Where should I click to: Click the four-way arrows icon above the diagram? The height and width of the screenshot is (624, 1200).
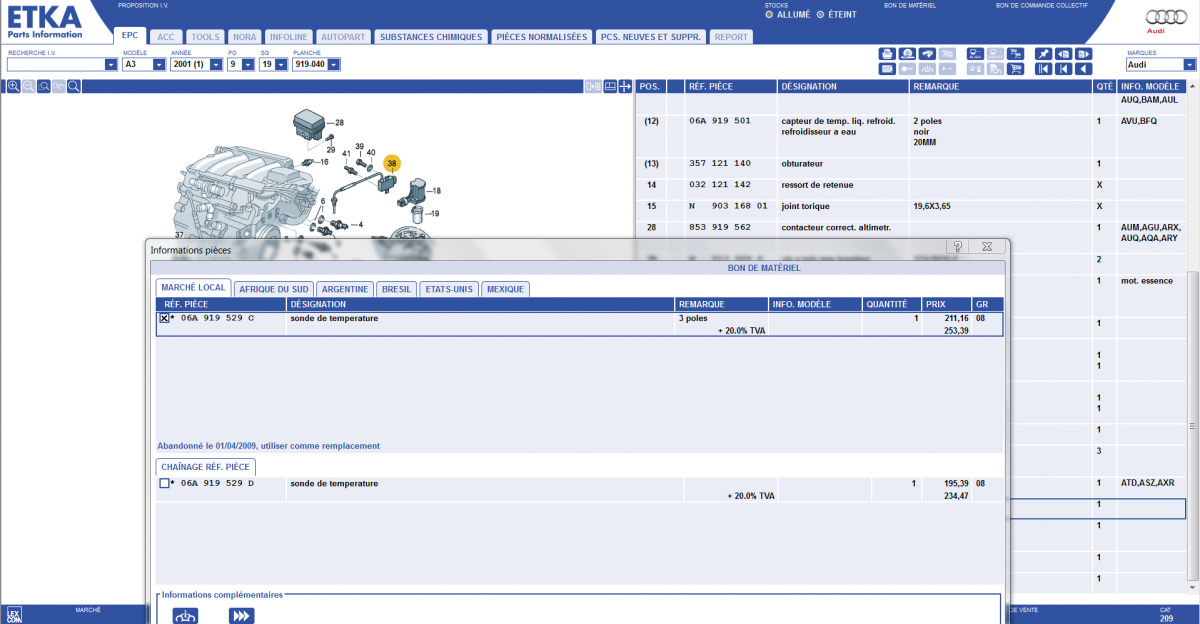pos(625,87)
